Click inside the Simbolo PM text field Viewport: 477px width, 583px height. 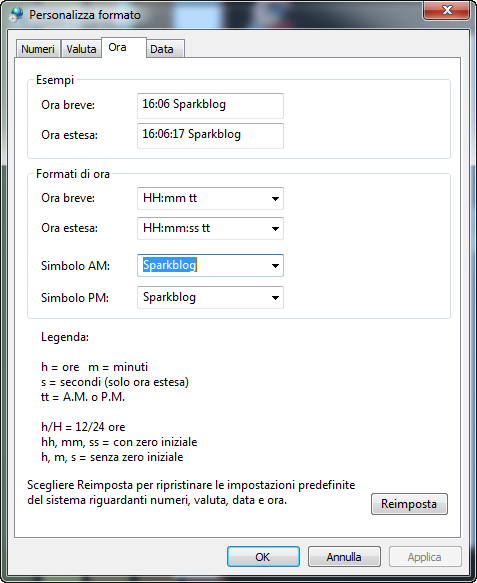pyautogui.click(x=203, y=297)
